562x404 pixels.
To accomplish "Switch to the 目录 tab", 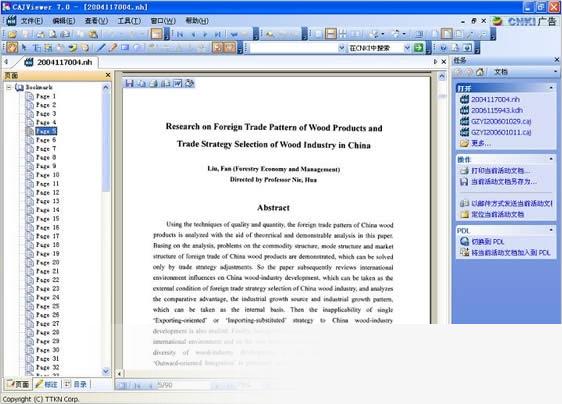I will pyautogui.click(x=76, y=384).
